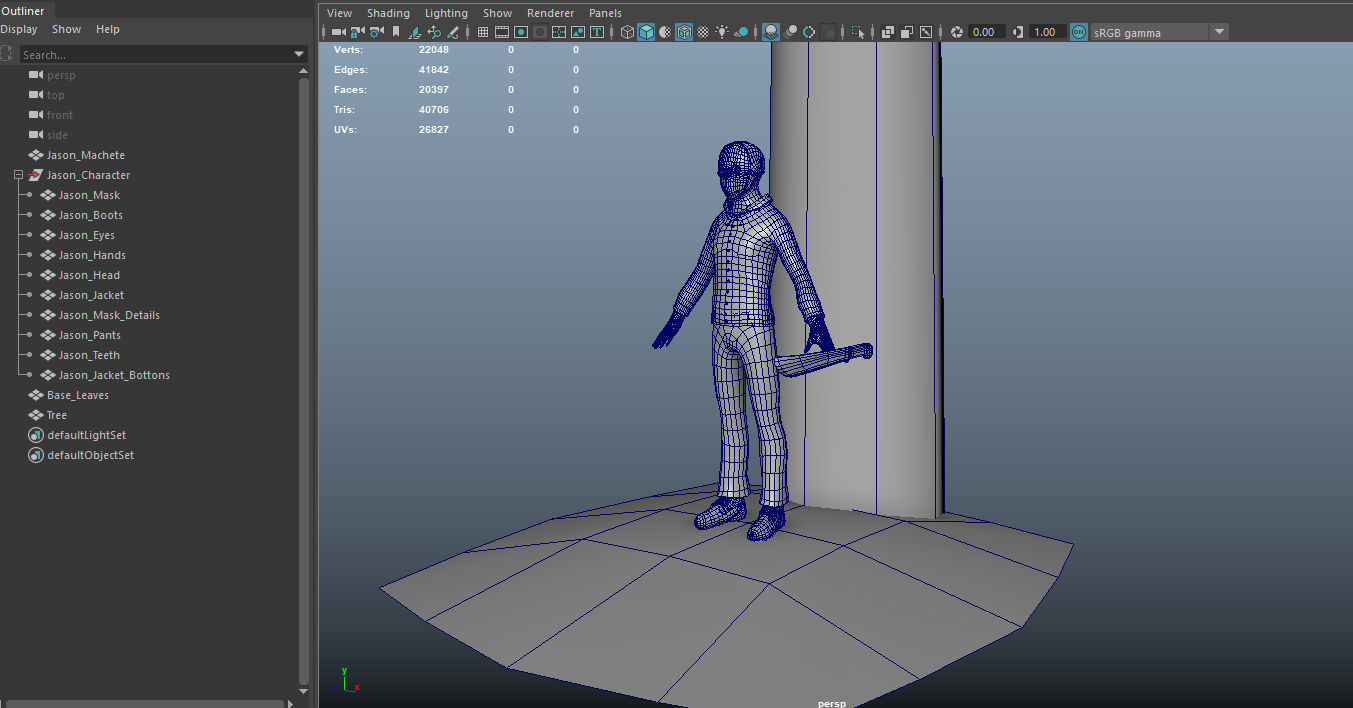Click the Outliner vertical scrollbar
Viewport: 1353px width, 708px height.
[x=304, y=380]
